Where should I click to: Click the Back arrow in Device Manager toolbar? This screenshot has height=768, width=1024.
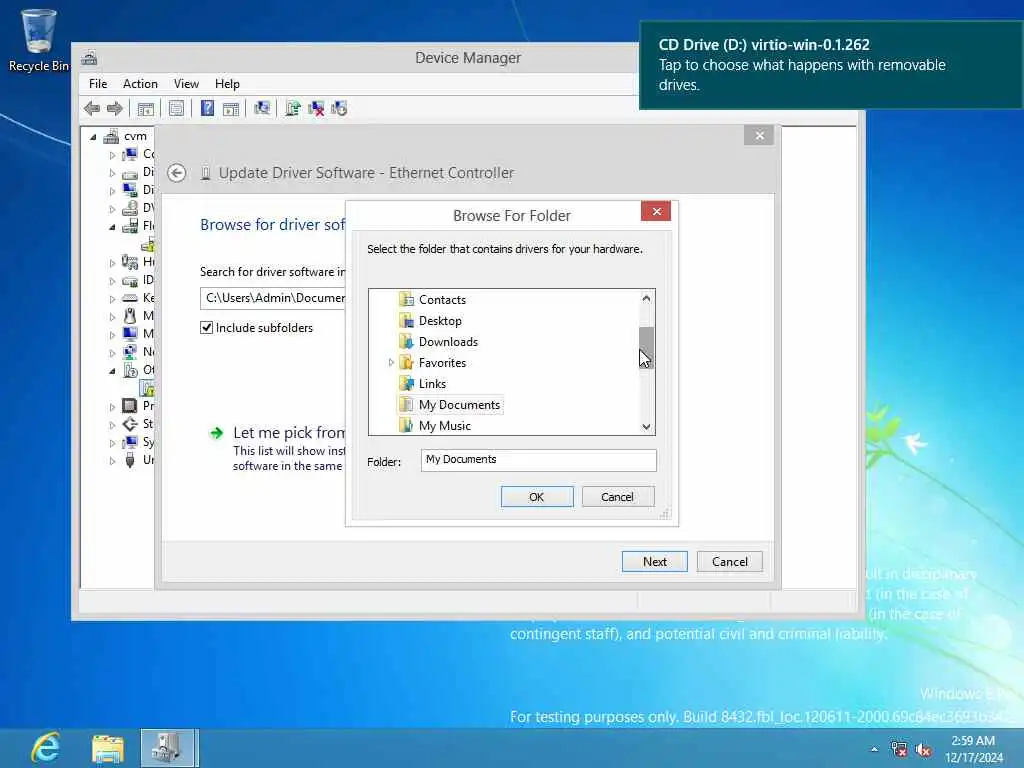coord(92,108)
